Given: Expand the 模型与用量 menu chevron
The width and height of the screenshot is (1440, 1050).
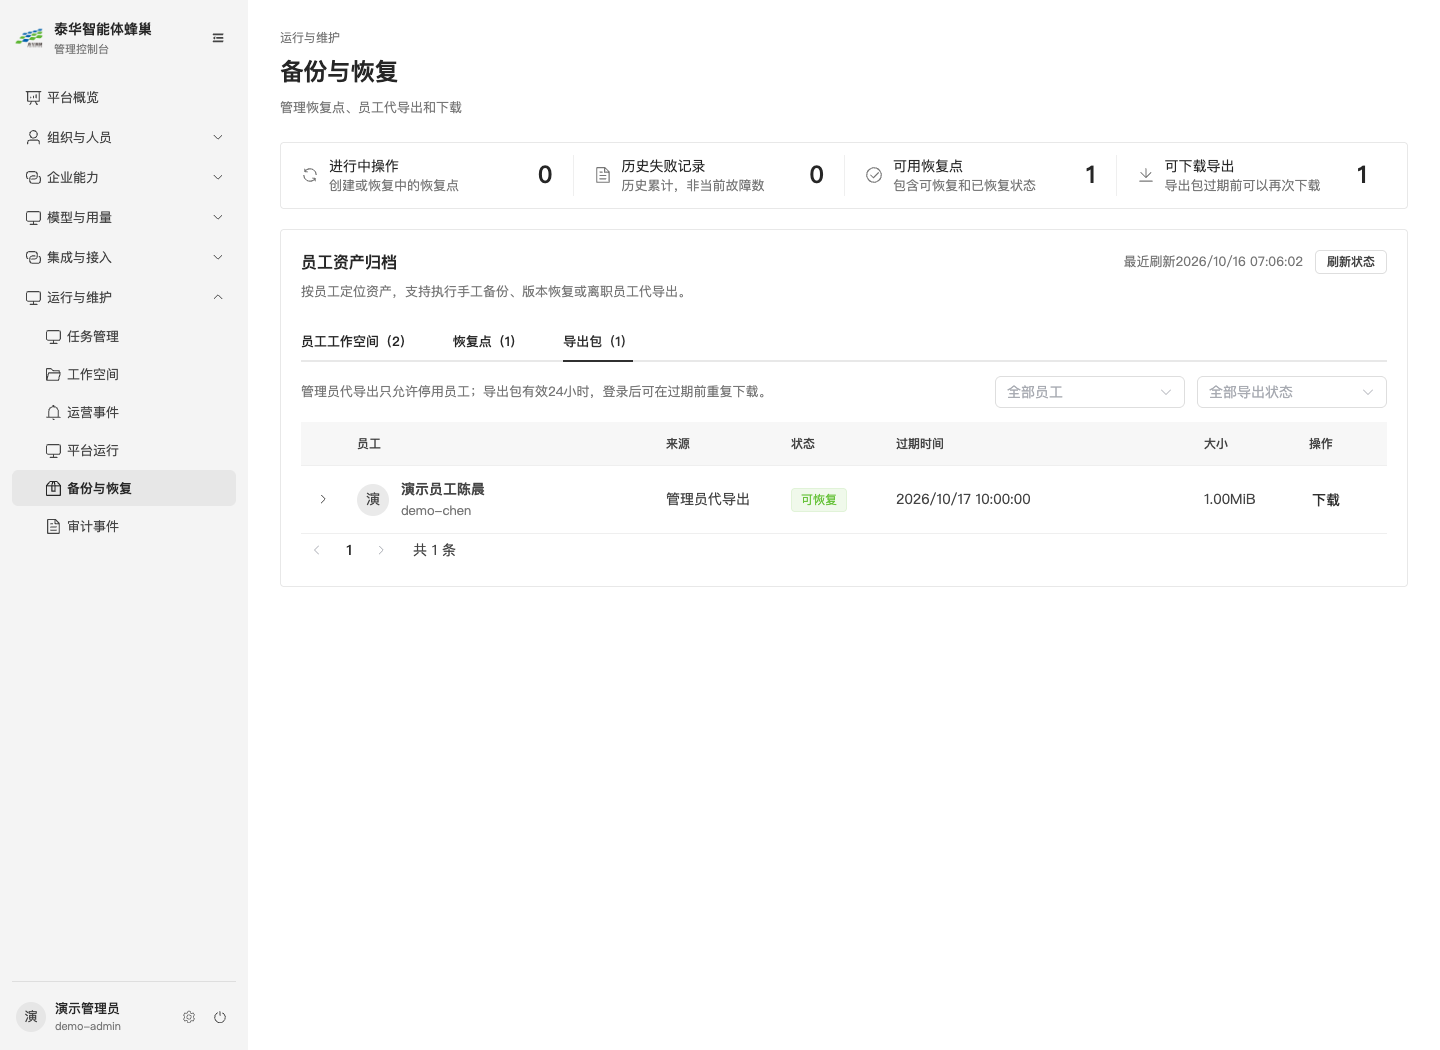Looking at the screenshot, I should pyautogui.click(x=218, y=217).
